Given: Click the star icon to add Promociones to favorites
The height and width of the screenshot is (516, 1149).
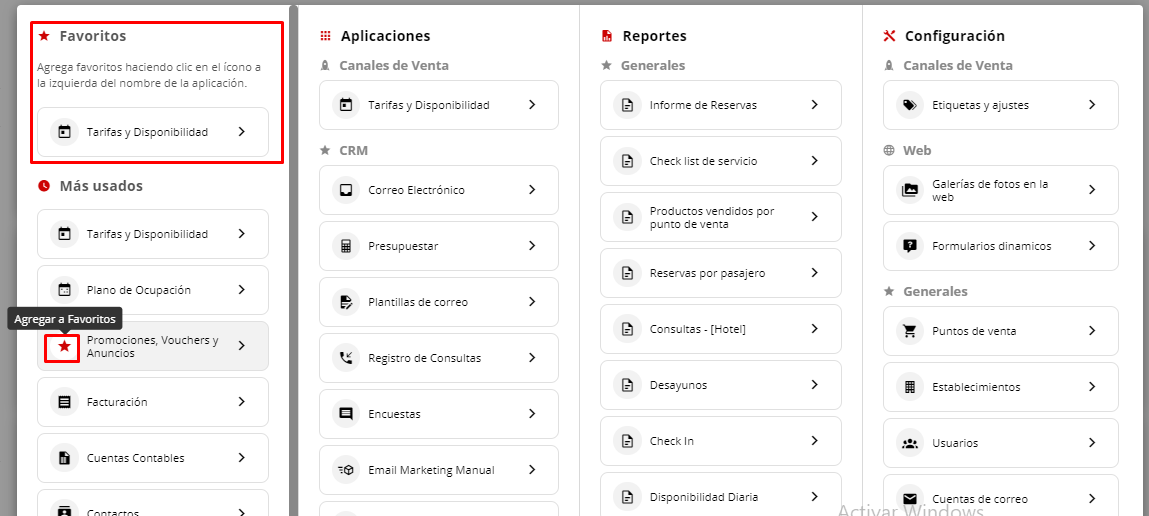Looking at the screenshot, I should coord(64,346).
